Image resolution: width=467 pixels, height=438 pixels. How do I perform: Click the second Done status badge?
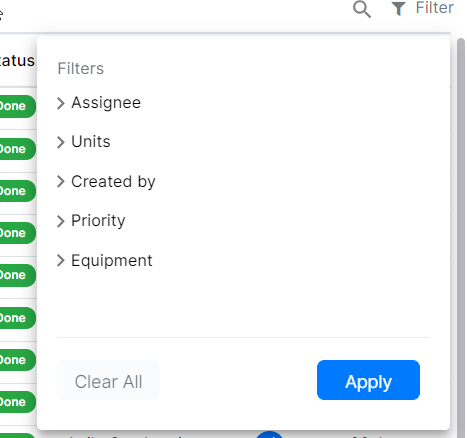[15, 149]
